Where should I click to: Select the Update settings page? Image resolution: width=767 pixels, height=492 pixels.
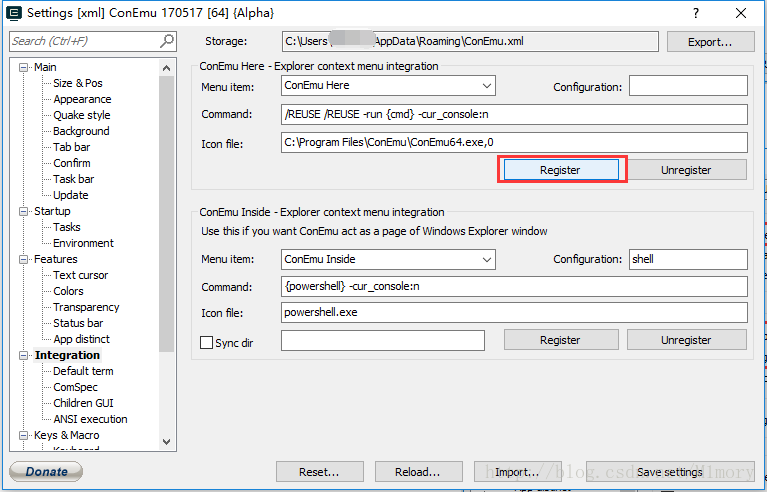(70, 195)
